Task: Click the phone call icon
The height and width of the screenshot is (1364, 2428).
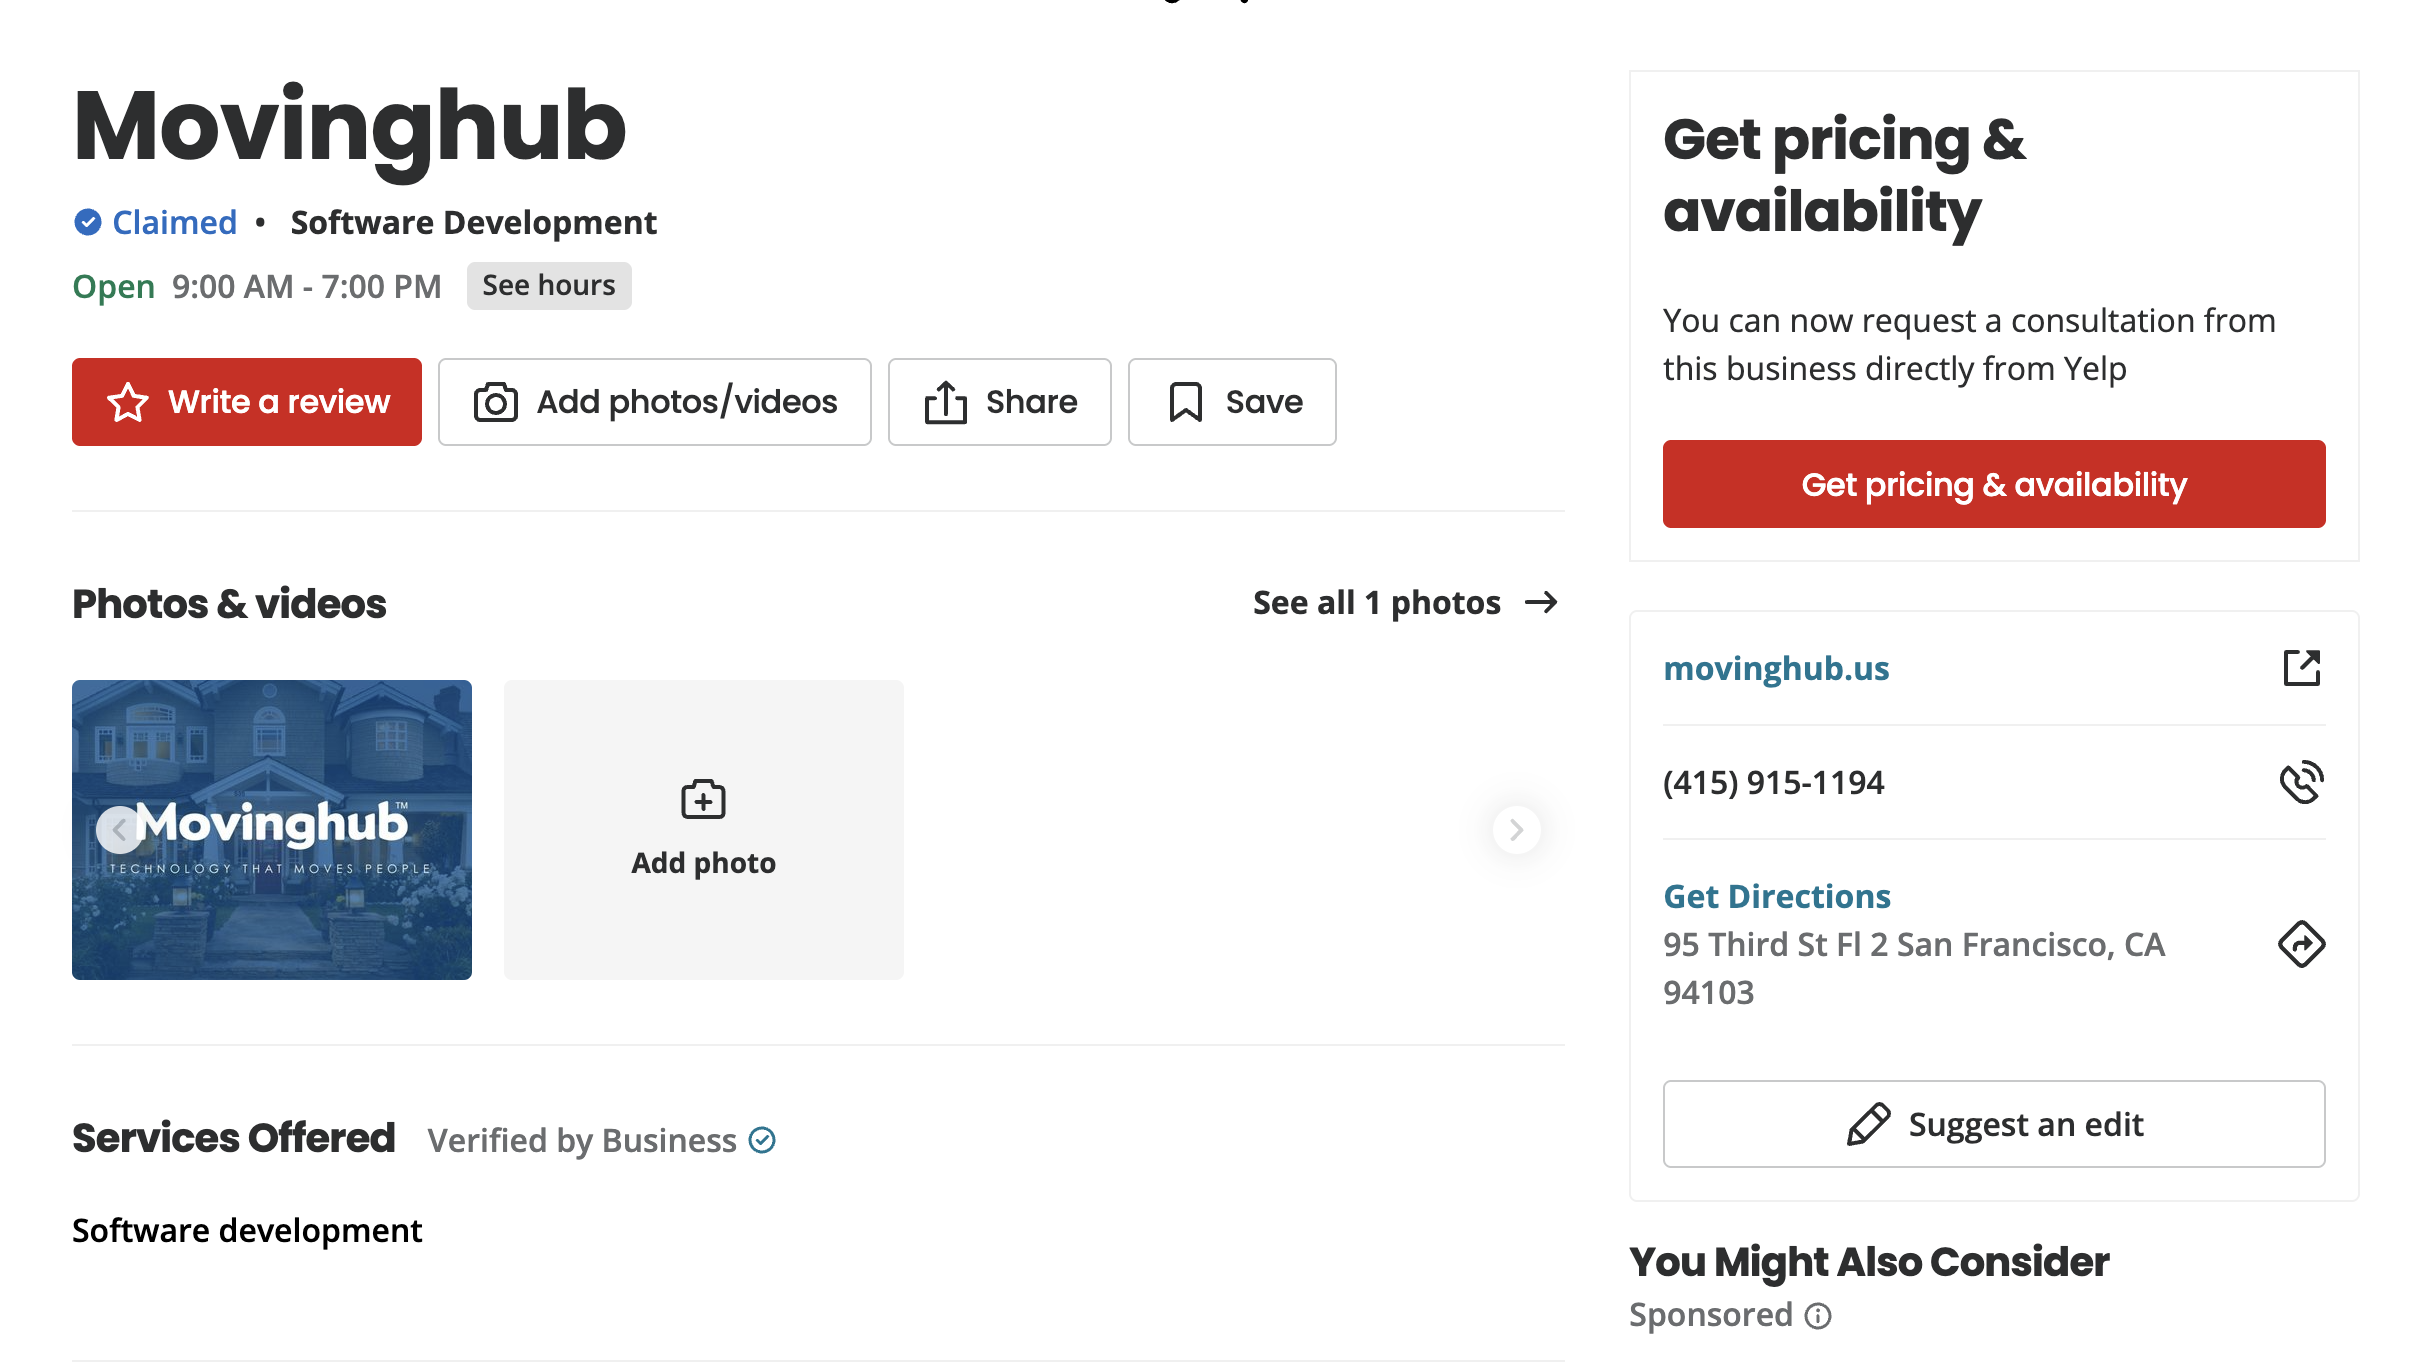Action: [x=2301, y=782]
